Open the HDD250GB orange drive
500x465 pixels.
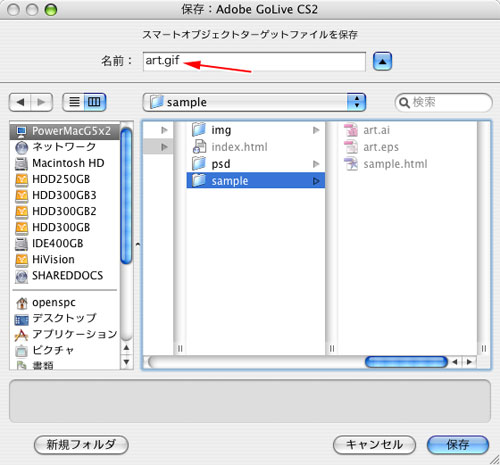click(65, 179)
